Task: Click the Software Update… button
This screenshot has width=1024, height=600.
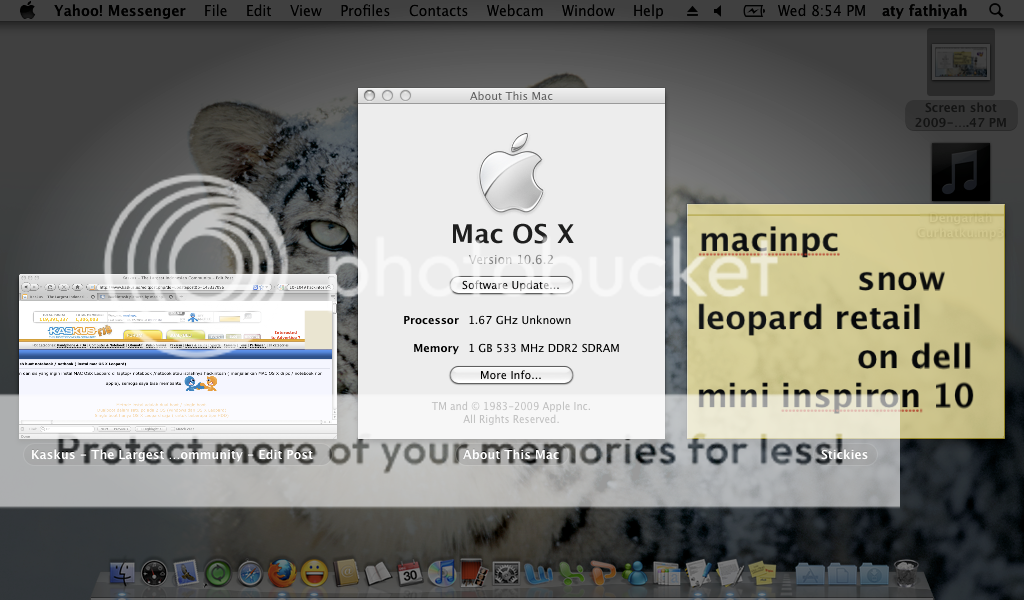Action: pos(511,285)
